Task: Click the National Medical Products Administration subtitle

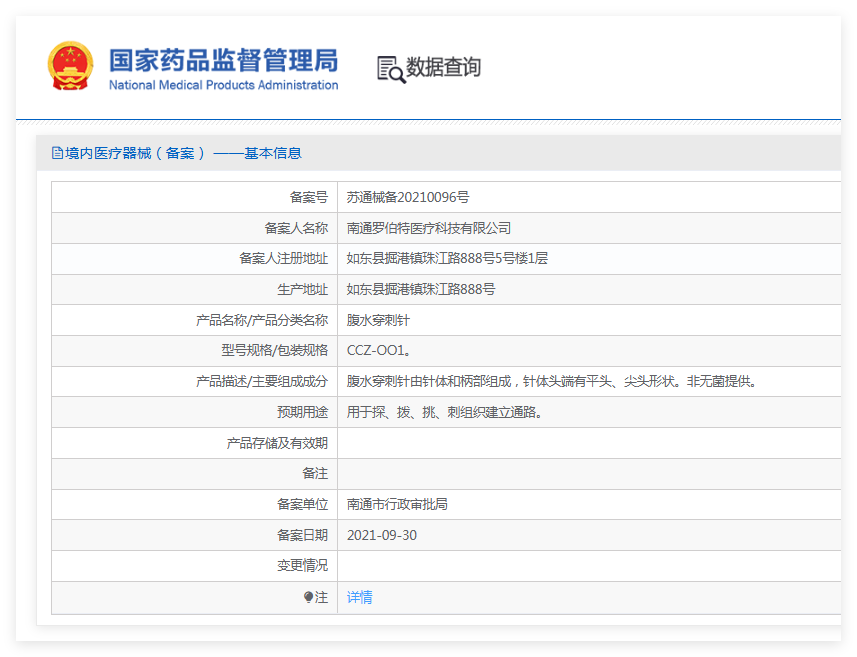Action: click(223, 85)
